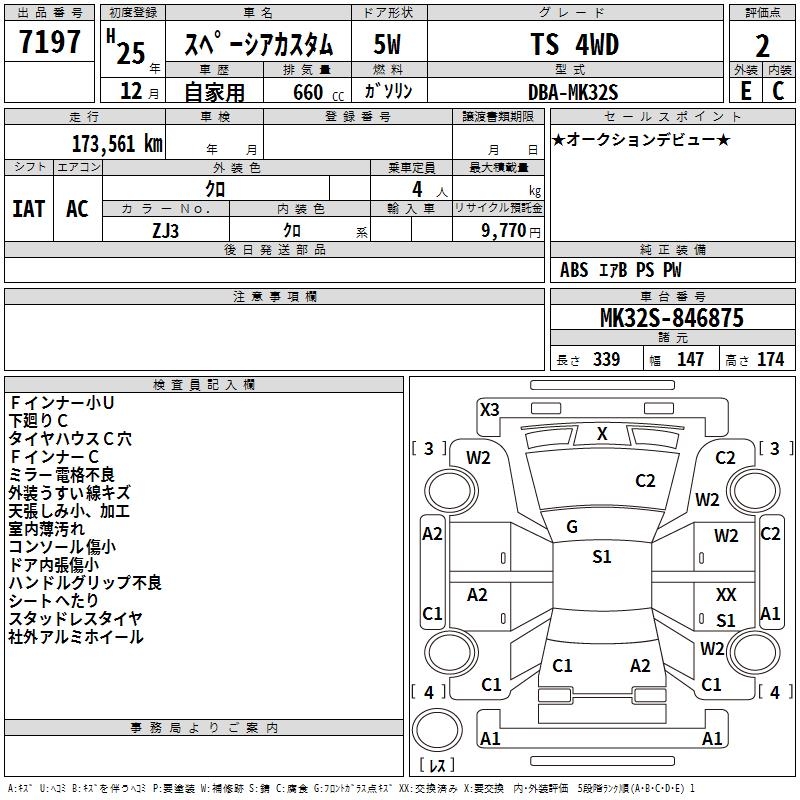
Task: Select the color number ZJ3
Action: (x=165, y=231)
